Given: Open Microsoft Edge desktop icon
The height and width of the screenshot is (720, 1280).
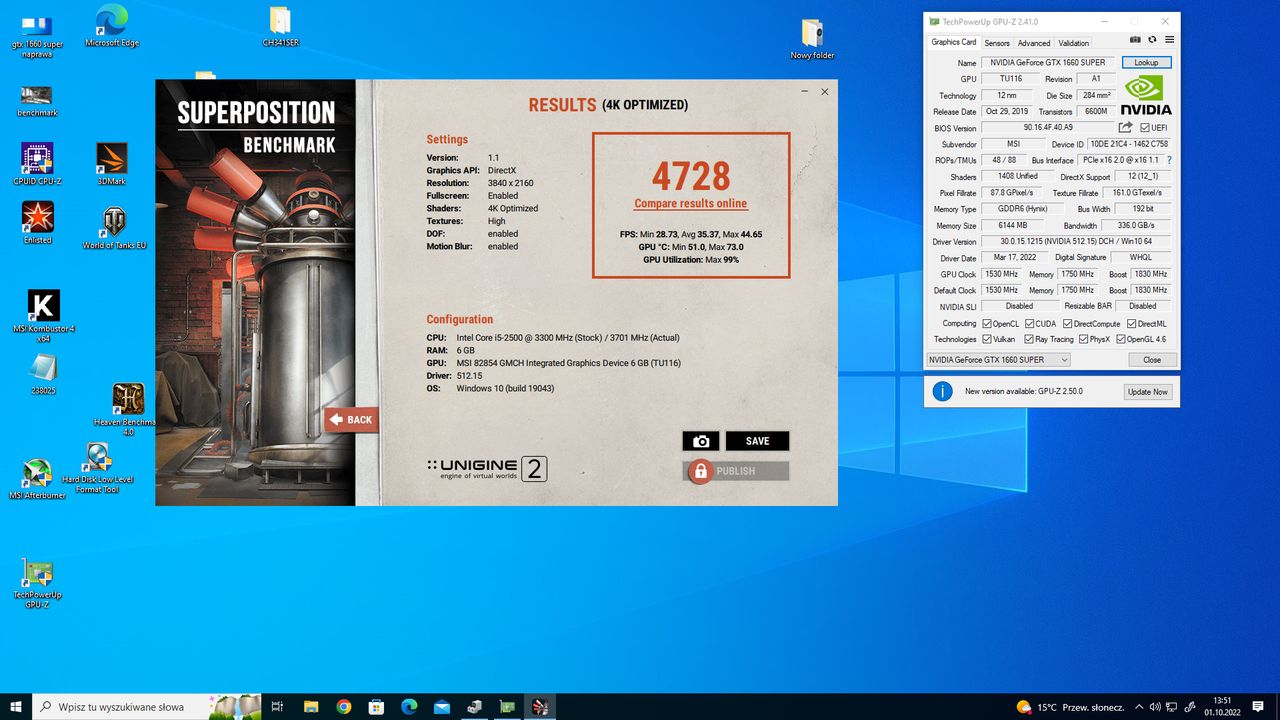Looking at the screenshot, I should point(111,26).
